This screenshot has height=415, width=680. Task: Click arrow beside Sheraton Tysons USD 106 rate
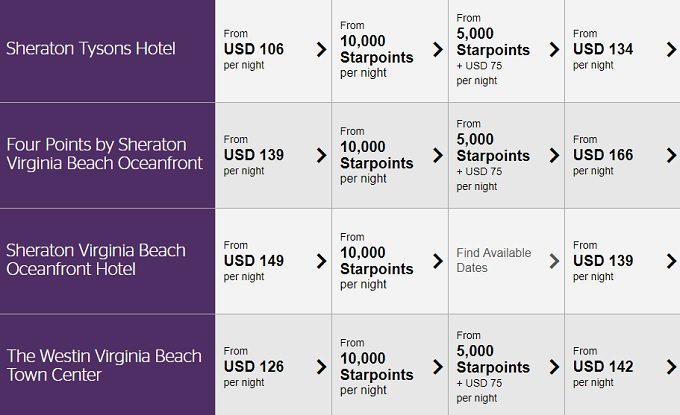[x=321, y=49]
